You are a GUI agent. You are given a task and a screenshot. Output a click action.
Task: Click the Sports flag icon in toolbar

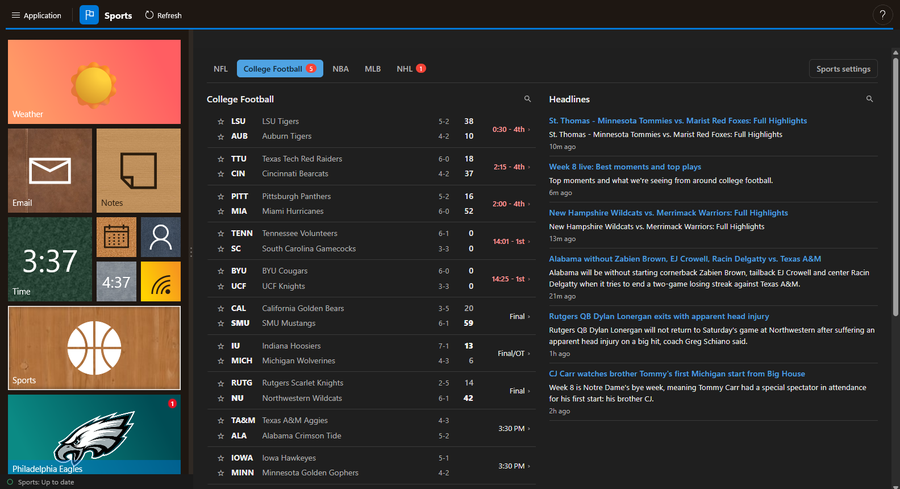(x=89, y=15)
